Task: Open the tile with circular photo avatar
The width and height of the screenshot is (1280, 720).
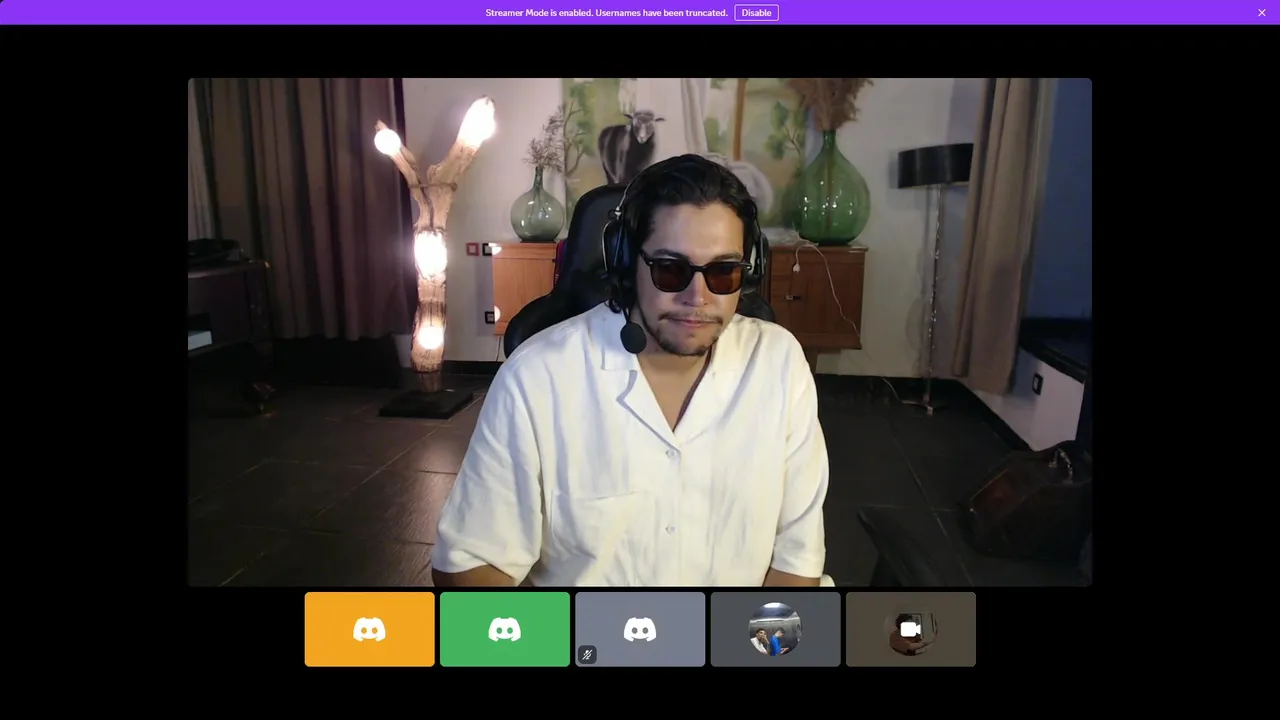Action: tap(775, 629)
